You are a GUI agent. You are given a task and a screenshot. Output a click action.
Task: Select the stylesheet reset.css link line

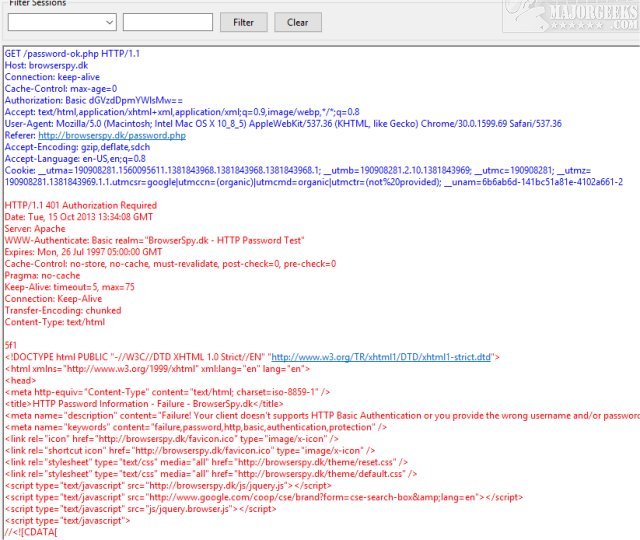coord(206,462)
